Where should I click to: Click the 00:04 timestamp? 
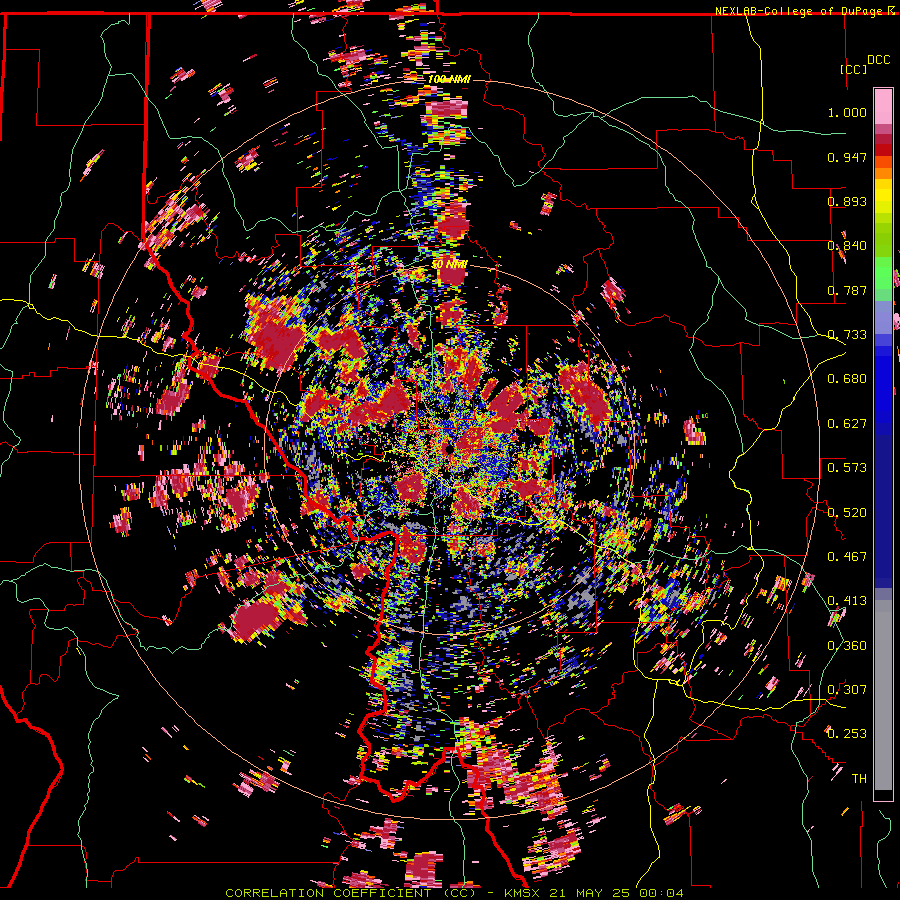pos(662,893)
